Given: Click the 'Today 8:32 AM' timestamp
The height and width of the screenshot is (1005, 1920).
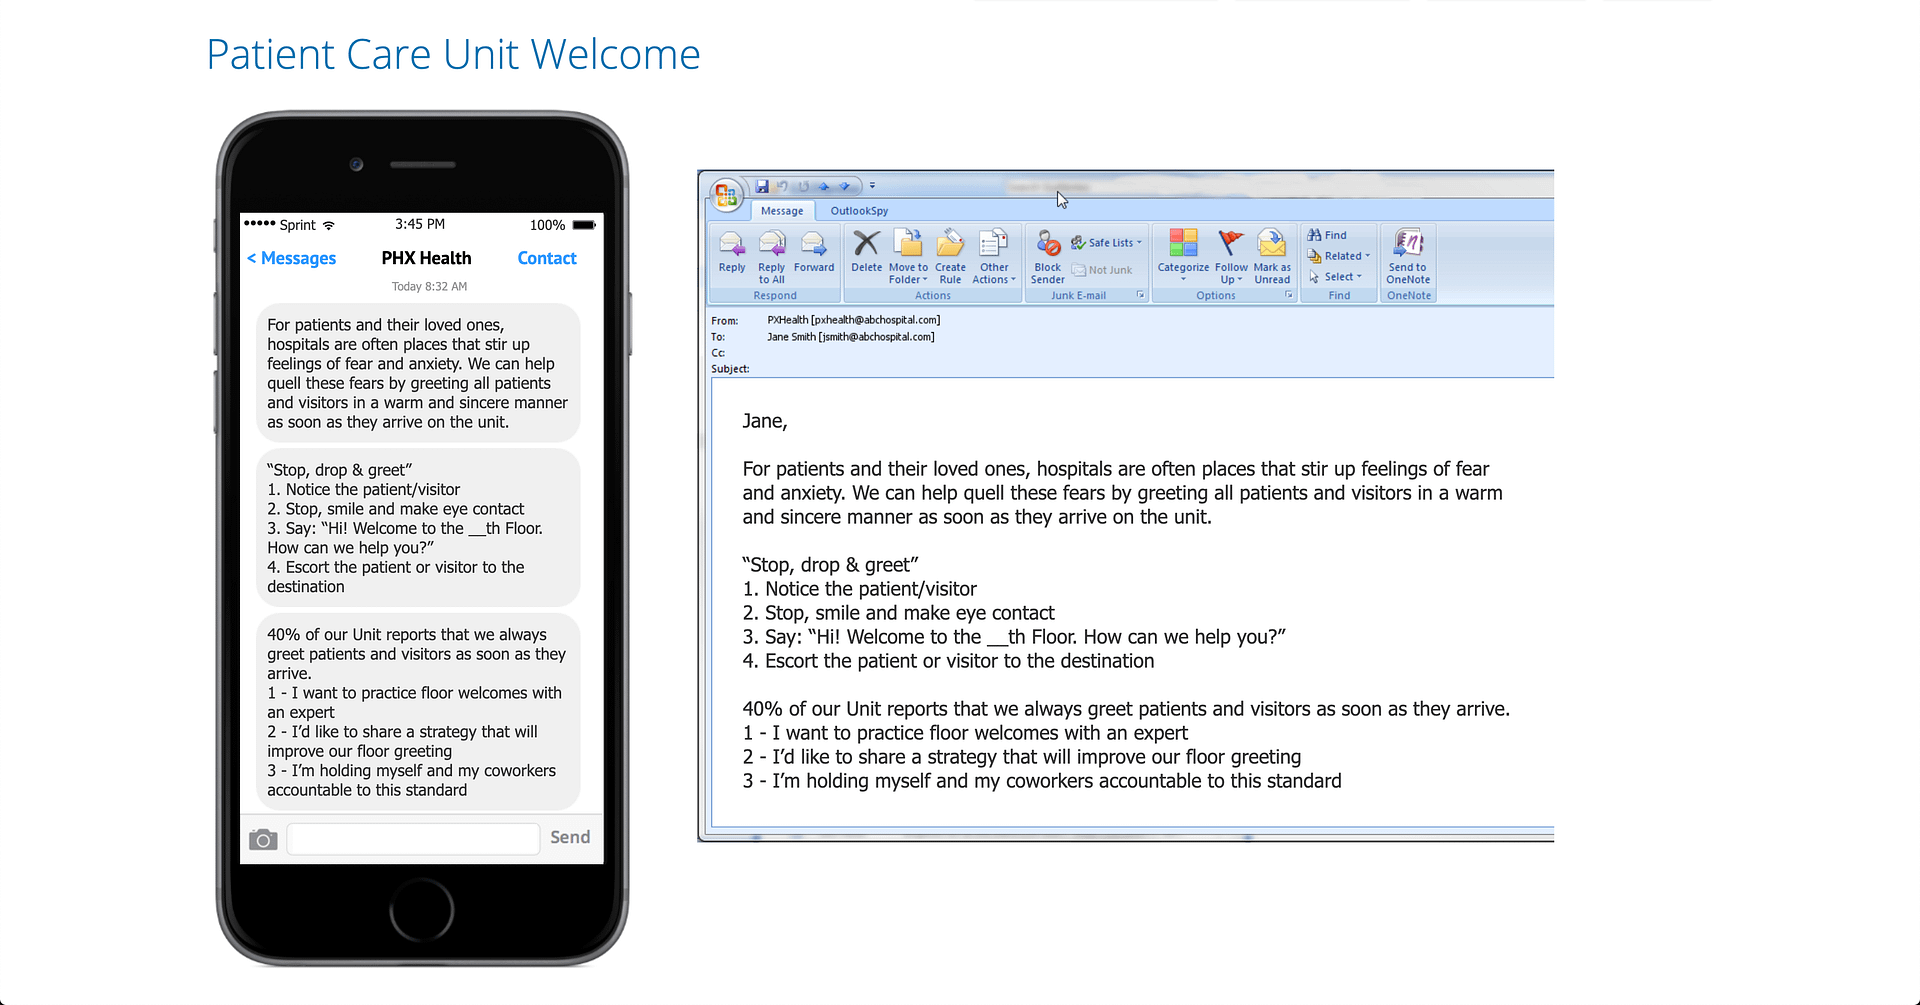Looking at the screenshot, I should tap(429, 287).
